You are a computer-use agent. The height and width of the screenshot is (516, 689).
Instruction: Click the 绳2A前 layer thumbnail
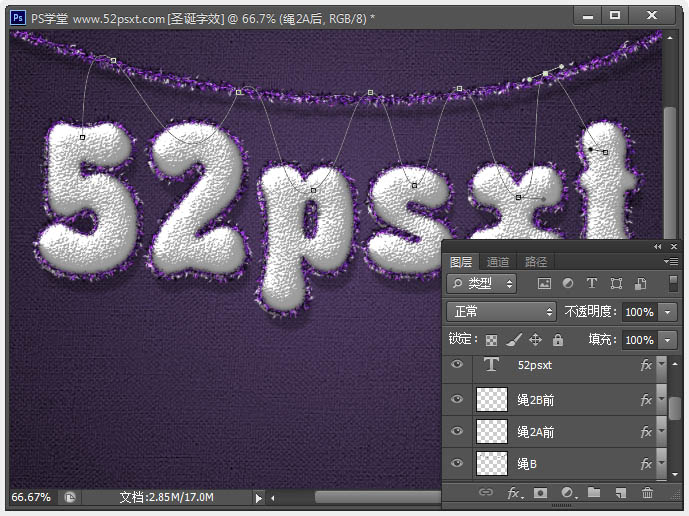click(492, 431)
